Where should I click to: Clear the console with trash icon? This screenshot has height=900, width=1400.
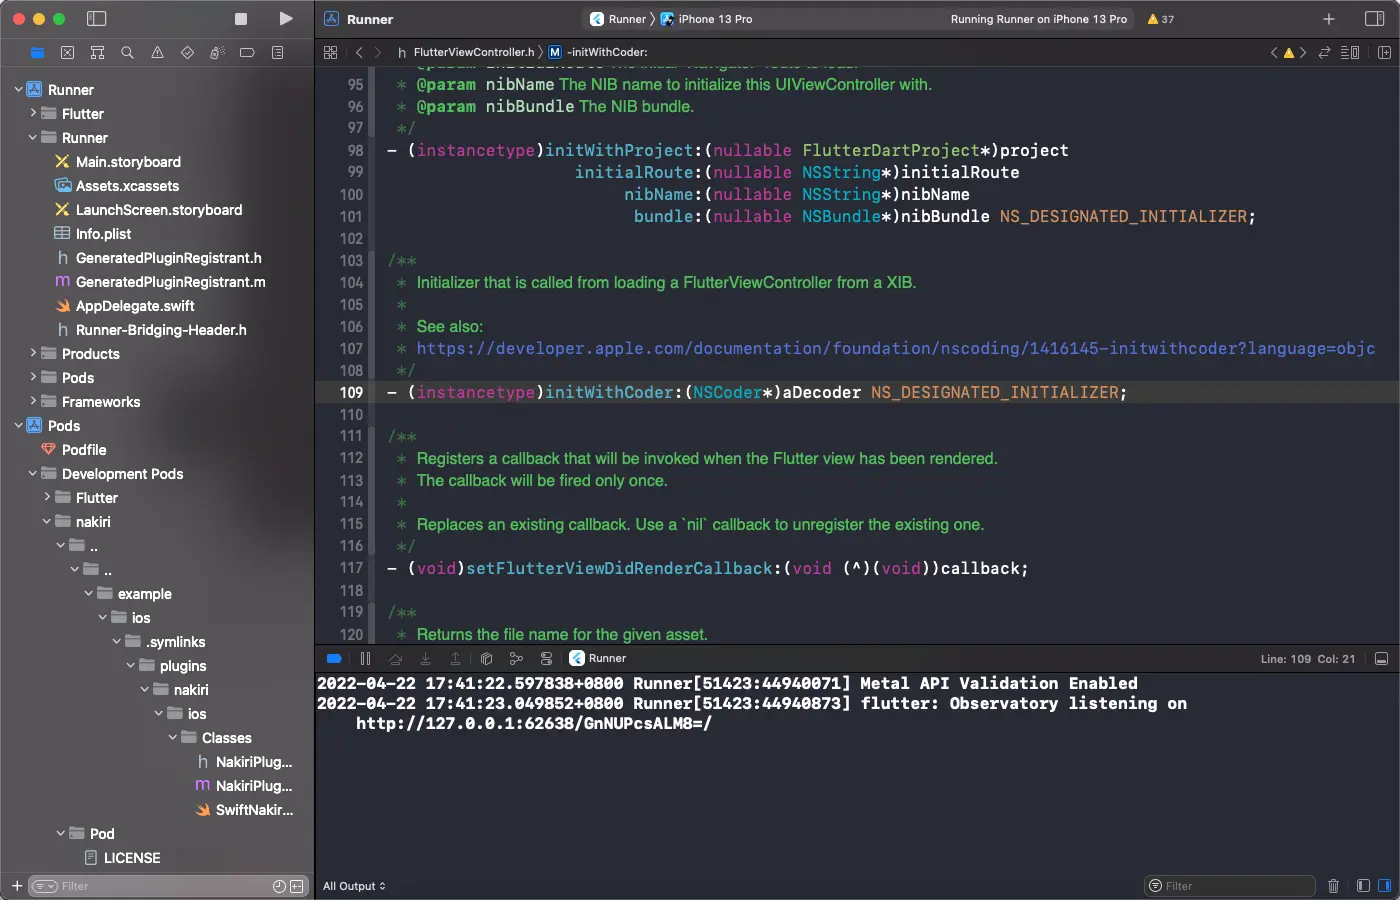[x=1333, y=886]
